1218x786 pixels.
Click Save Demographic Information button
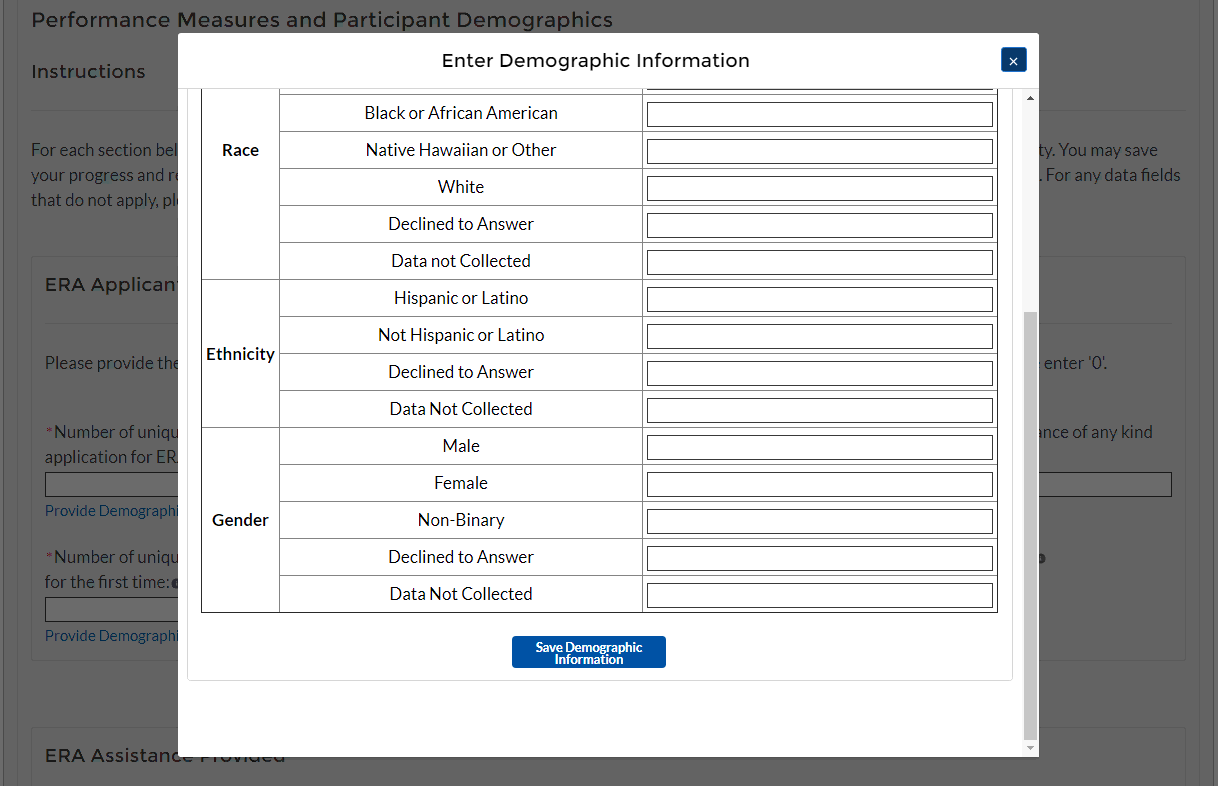[x=588, y=652]
